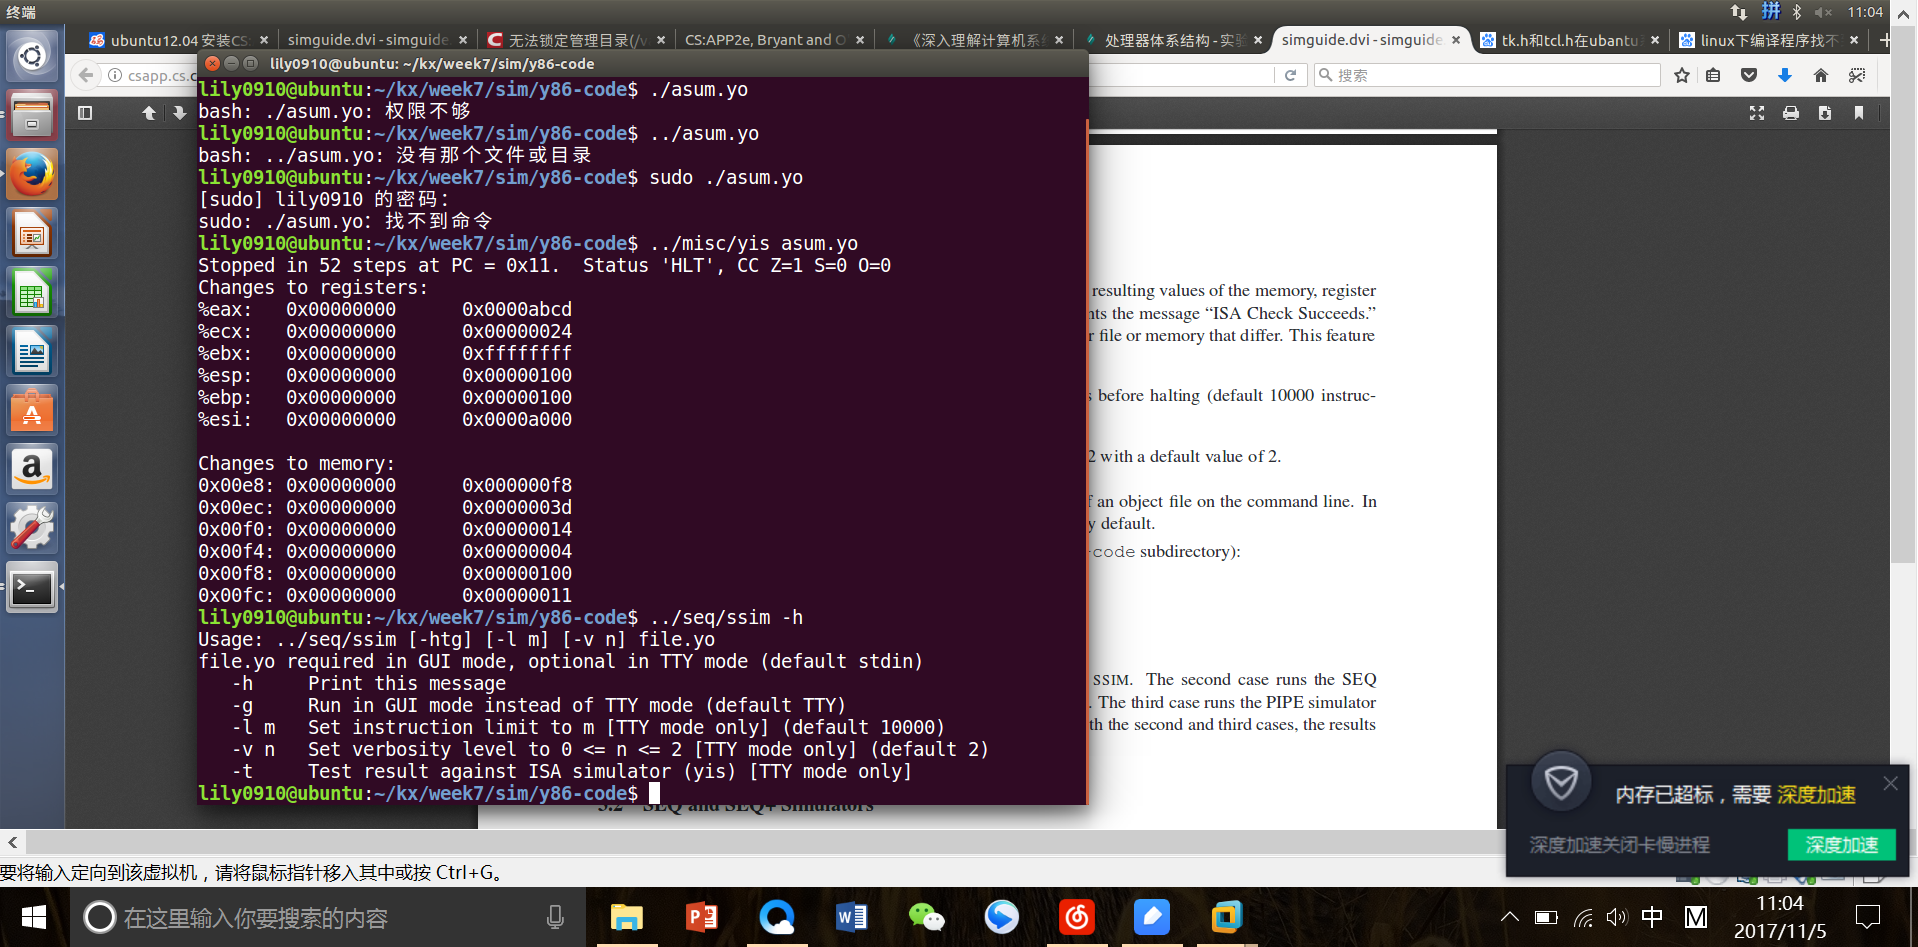Save page to Pocket icon
1918x947 pixels.
1749,75
